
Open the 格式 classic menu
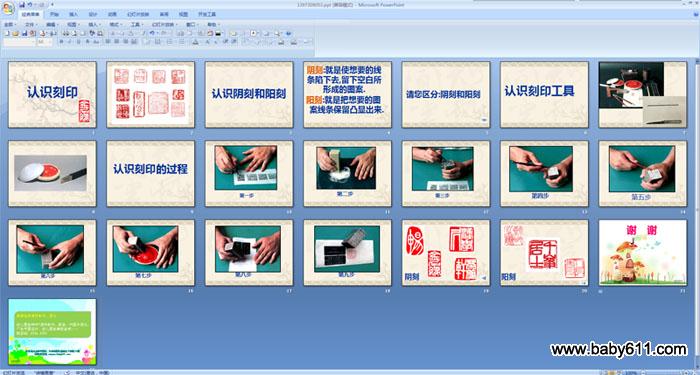pyautogui.click(x=116, y=25)
